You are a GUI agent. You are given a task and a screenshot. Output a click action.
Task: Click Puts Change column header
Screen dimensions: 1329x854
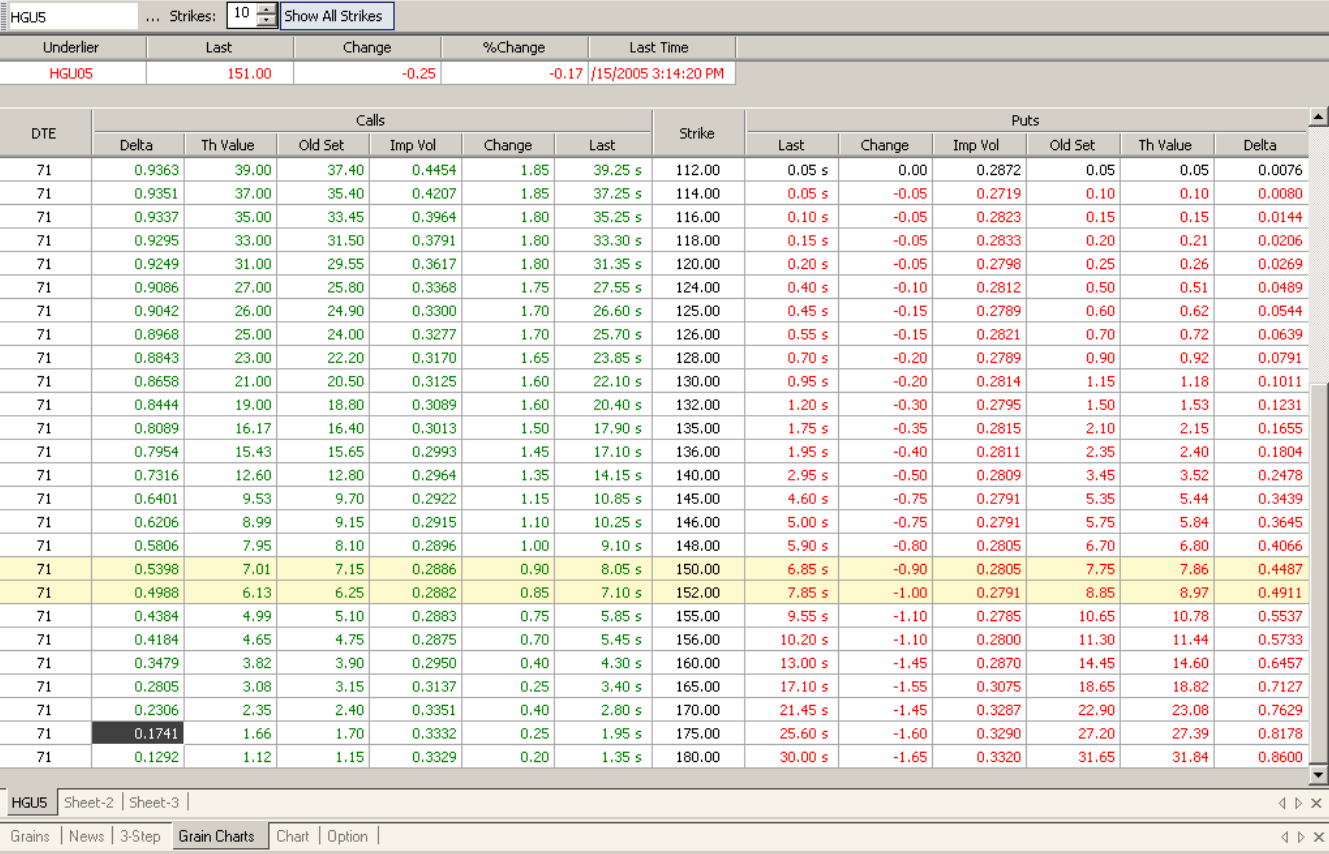click(x=885, y=145)
